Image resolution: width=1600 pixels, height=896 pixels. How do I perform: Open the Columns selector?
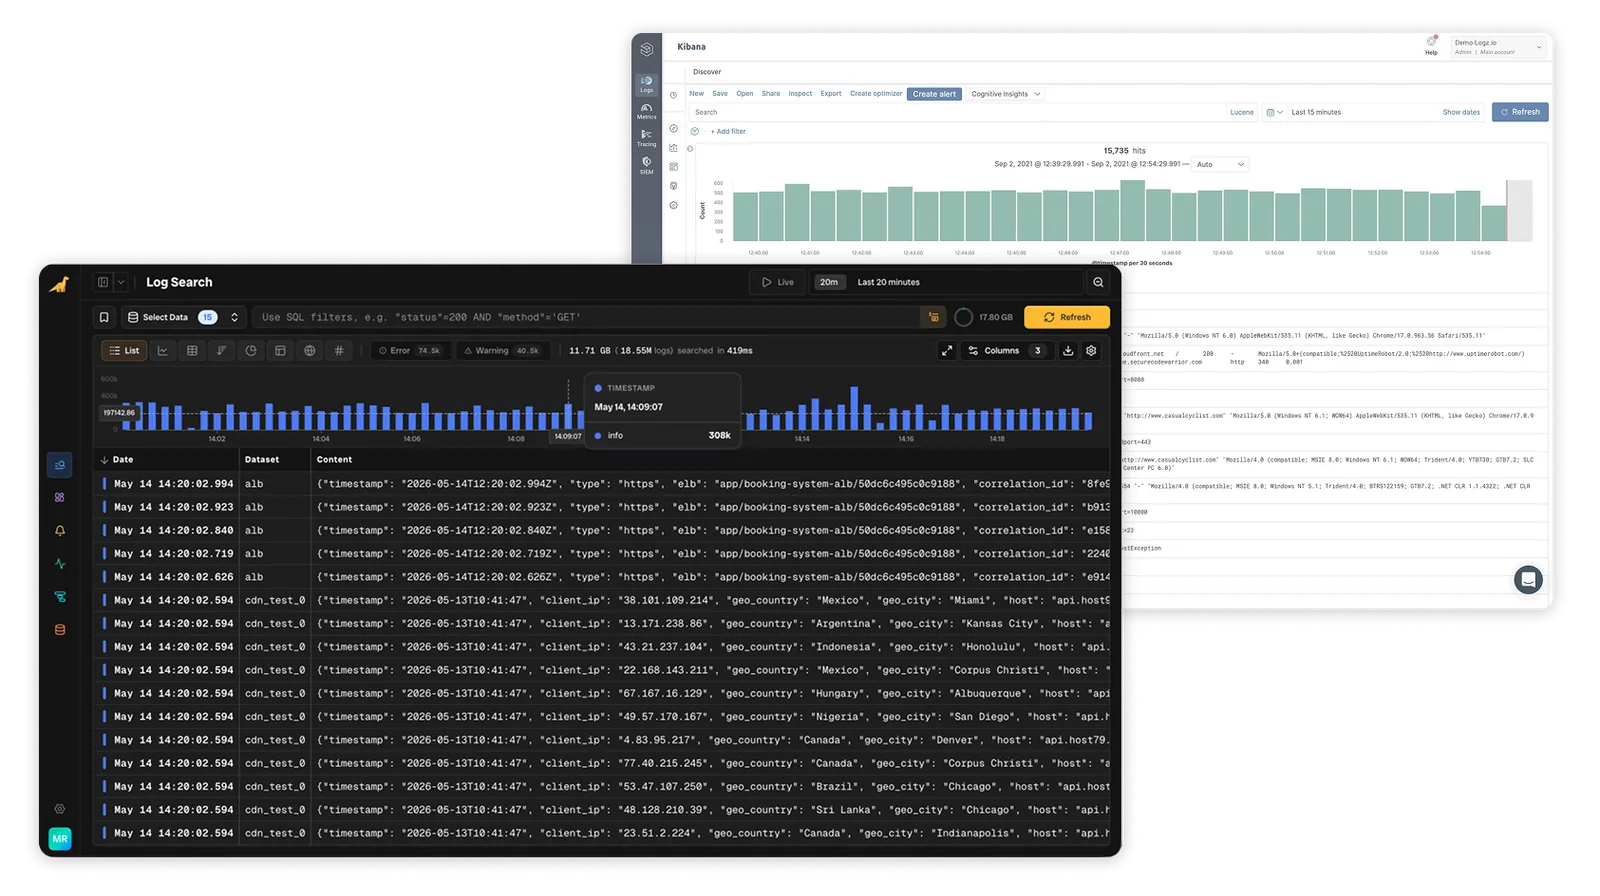click(1006, 351)
